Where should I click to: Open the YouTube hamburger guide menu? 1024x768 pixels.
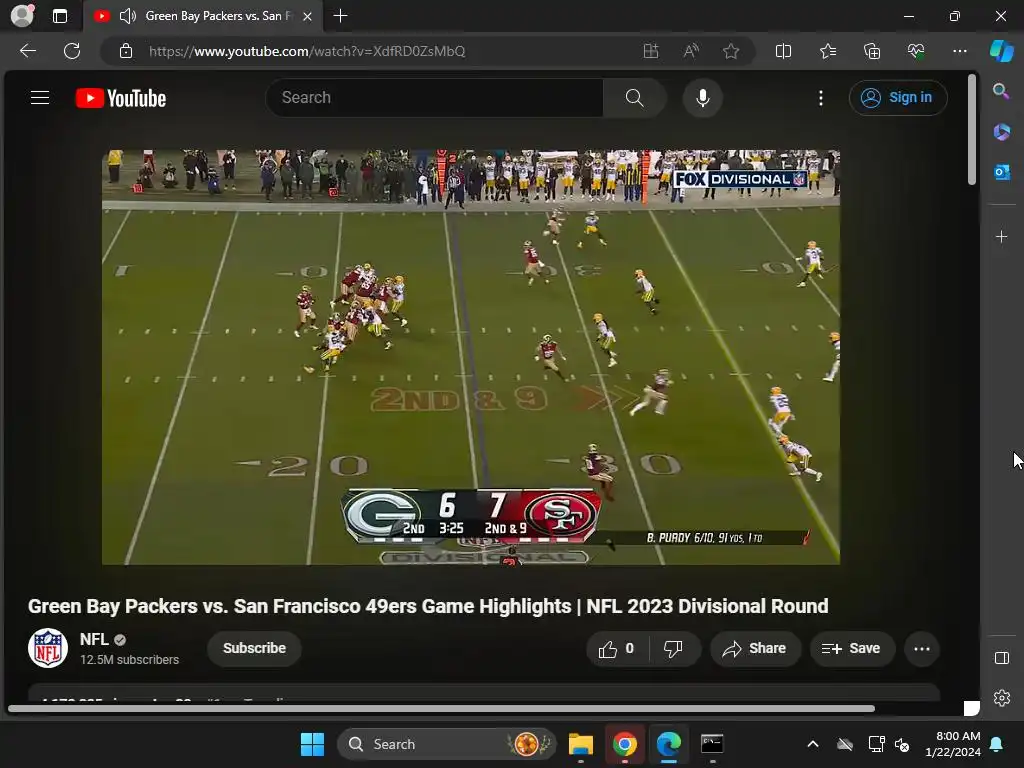(40, 98)
